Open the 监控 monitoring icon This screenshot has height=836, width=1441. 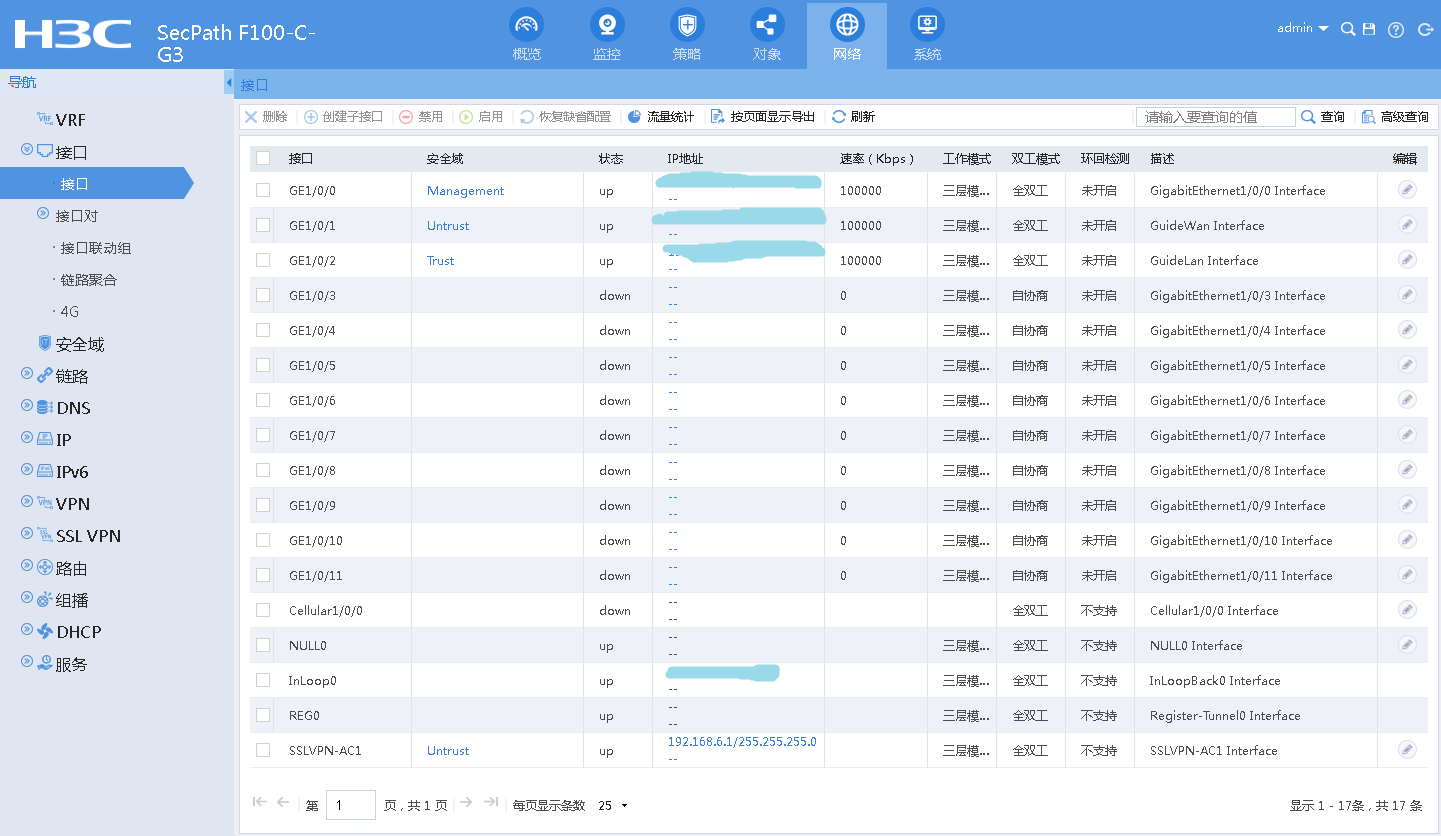click(606, 25)
